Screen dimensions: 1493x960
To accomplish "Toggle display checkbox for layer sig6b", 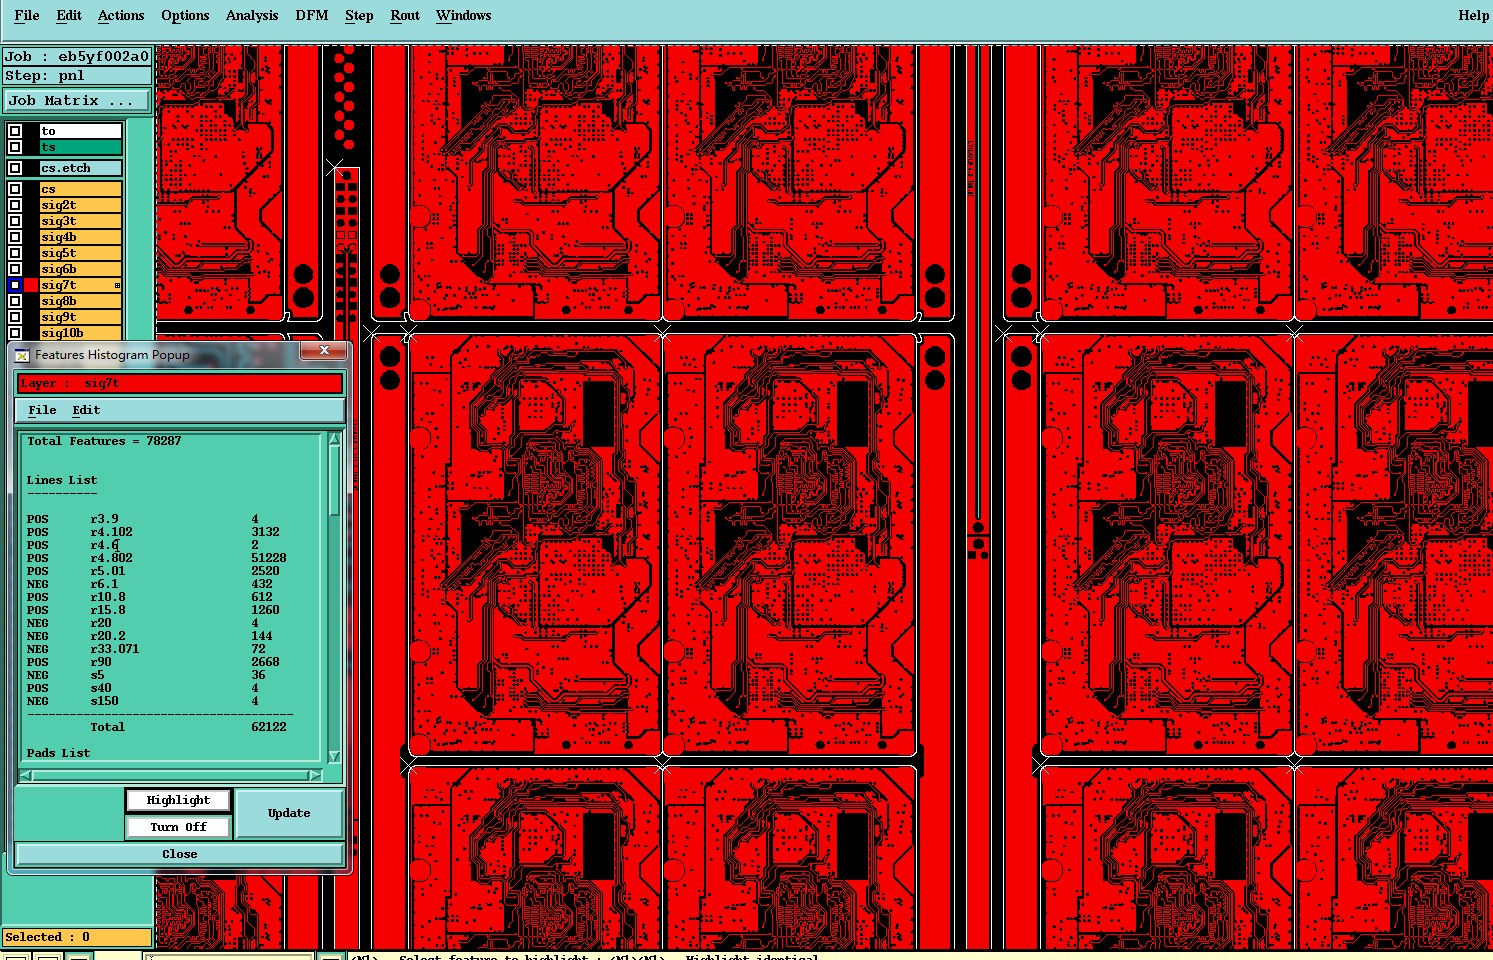I will (x=15, y=269).
